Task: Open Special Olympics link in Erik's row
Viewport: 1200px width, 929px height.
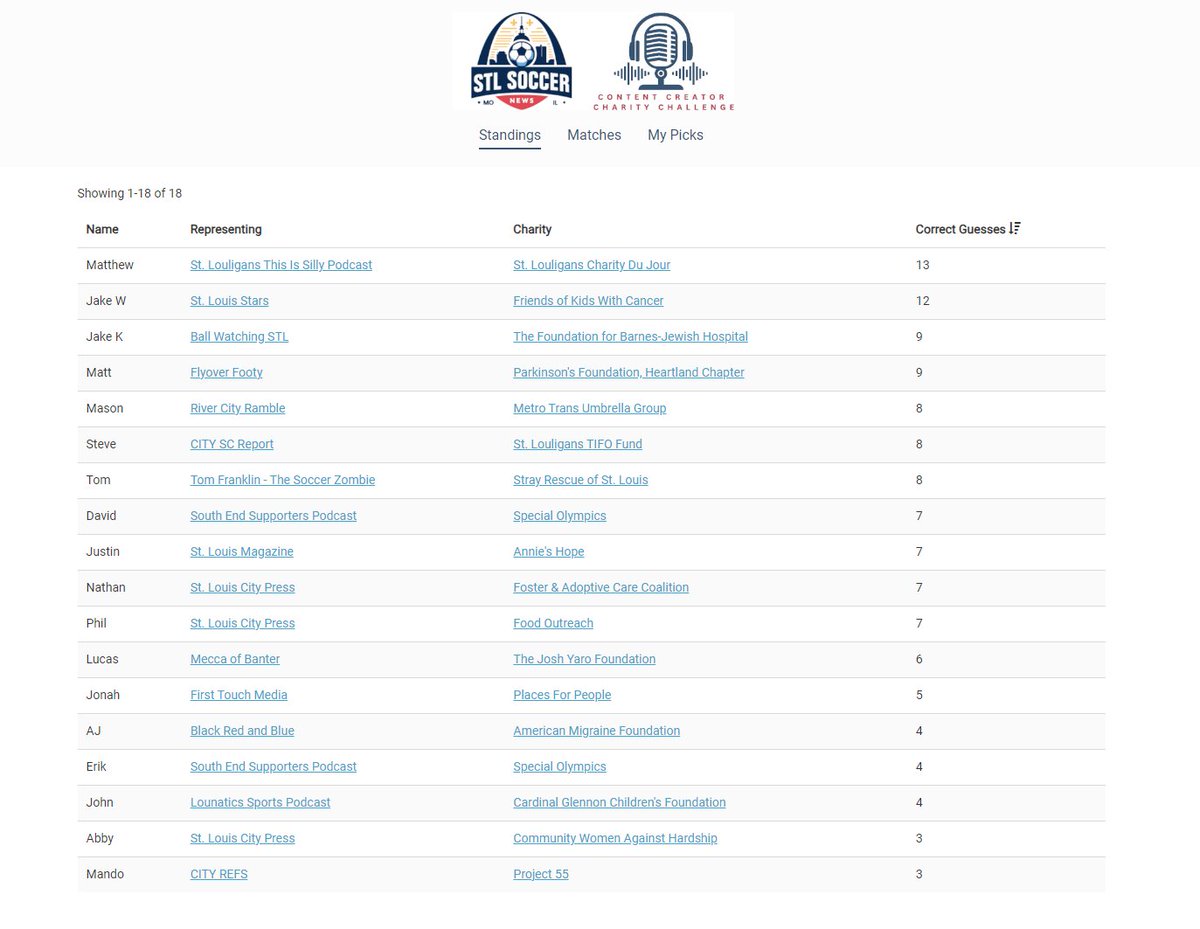Action: [560, 767]
